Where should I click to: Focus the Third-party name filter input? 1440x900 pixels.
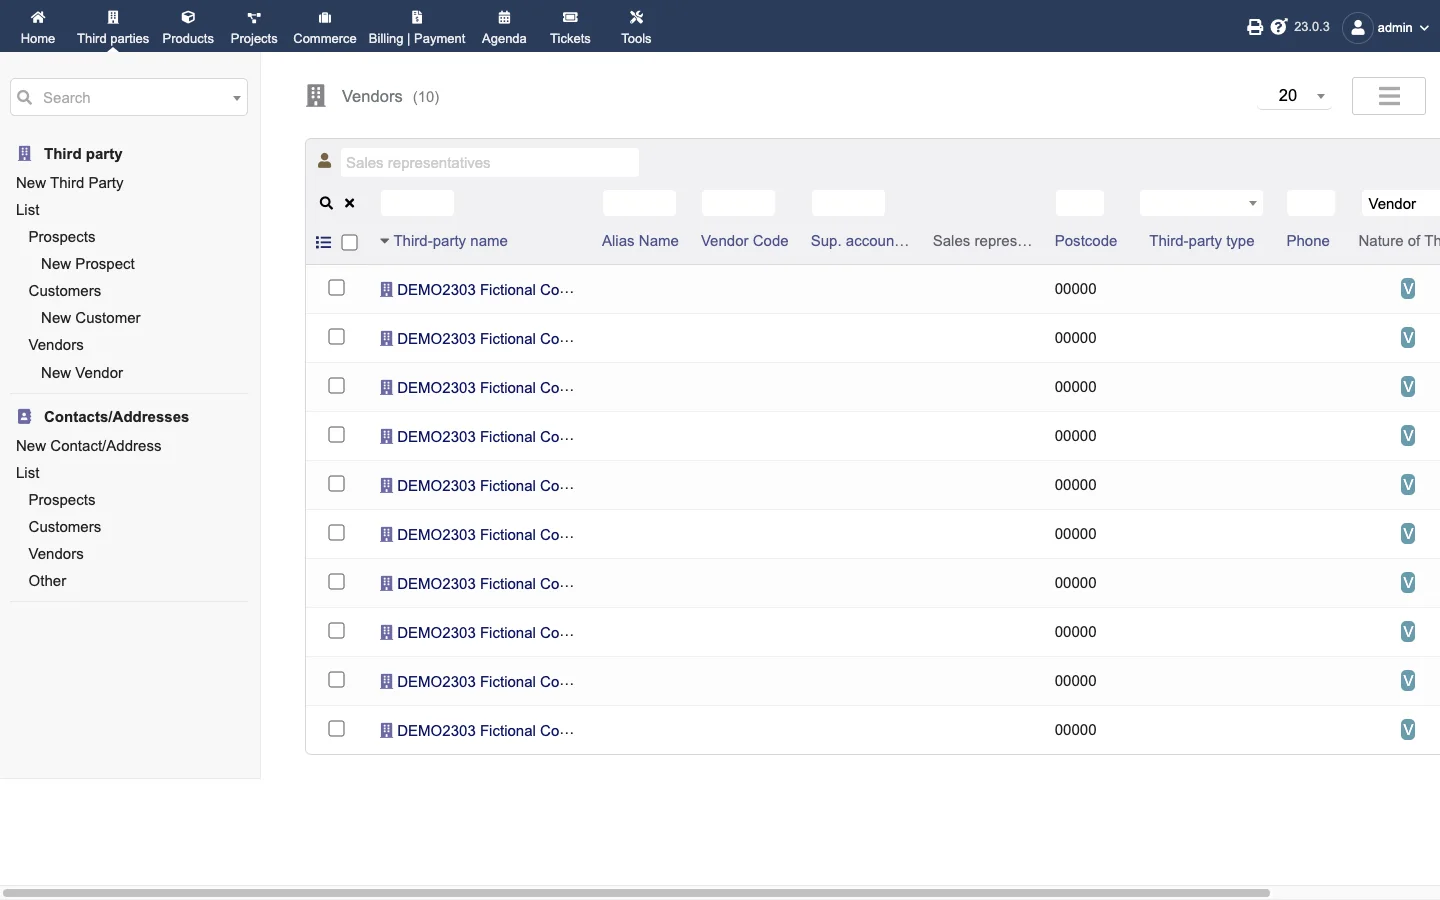point(418,203)
